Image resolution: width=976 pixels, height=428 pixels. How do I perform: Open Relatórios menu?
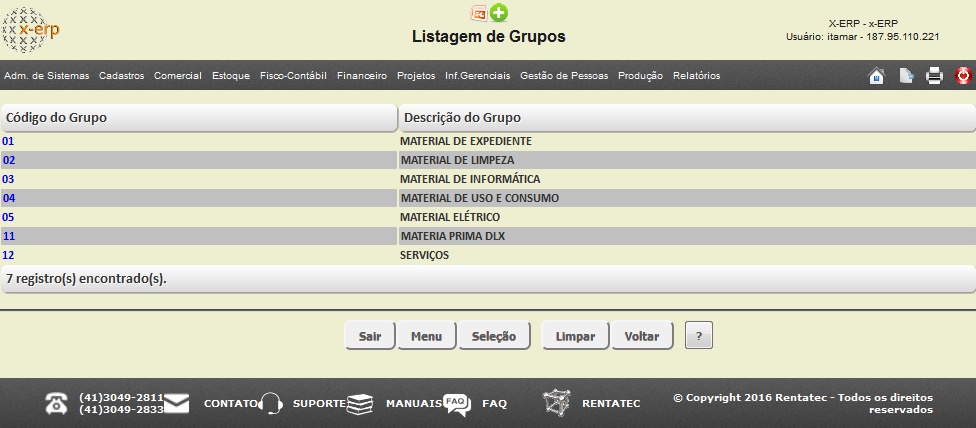[697, 76]
